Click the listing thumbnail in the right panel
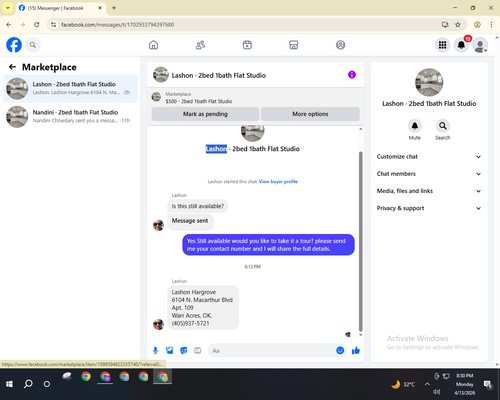This screenshot has height=400, width=500. [429, 82]
